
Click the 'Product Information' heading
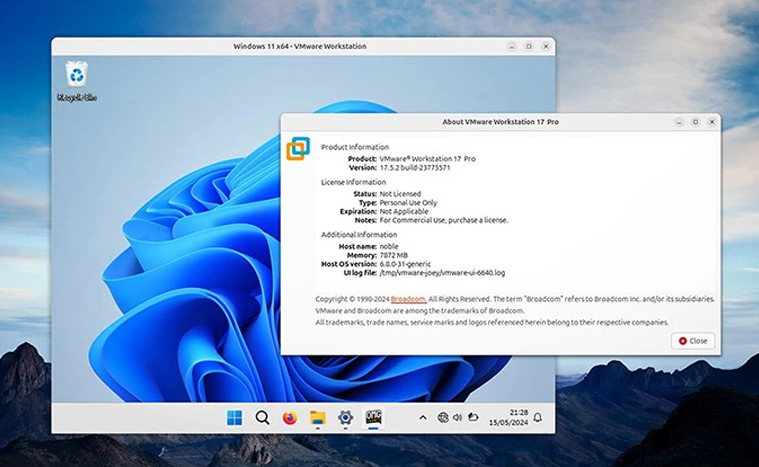click(x=355, y=147)
